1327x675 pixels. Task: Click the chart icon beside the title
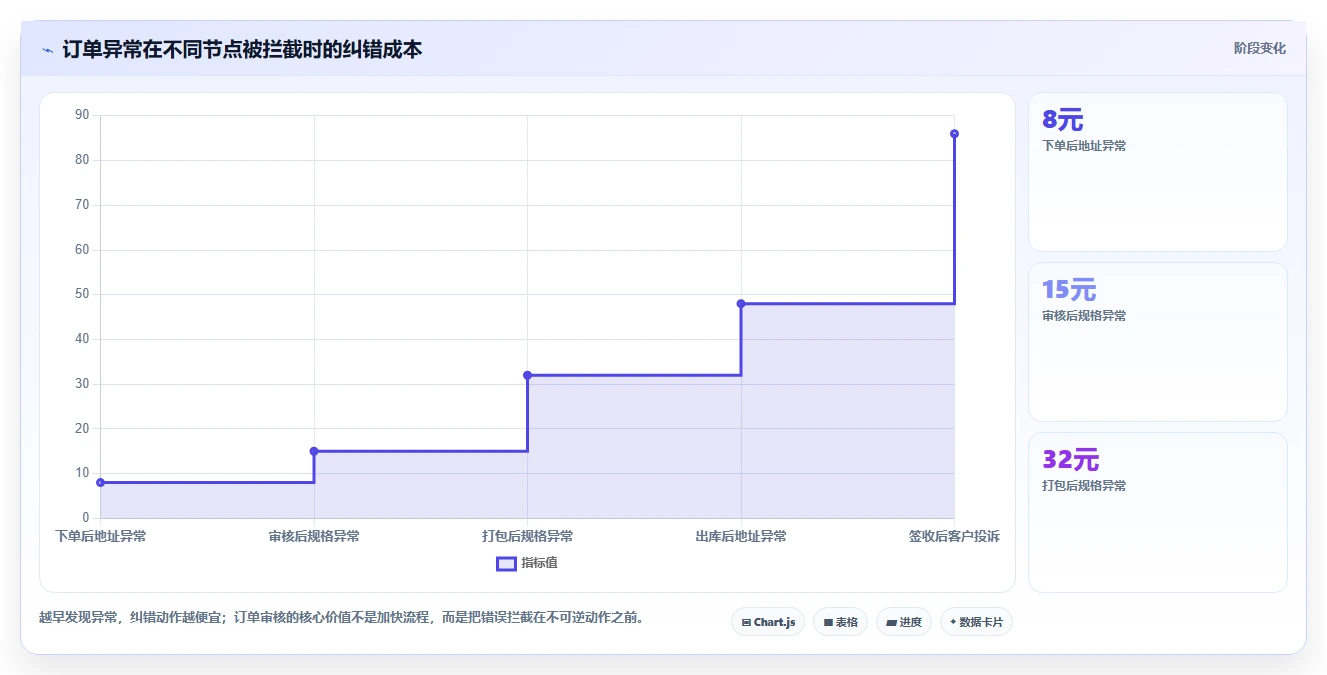click(x=47, y=50)
